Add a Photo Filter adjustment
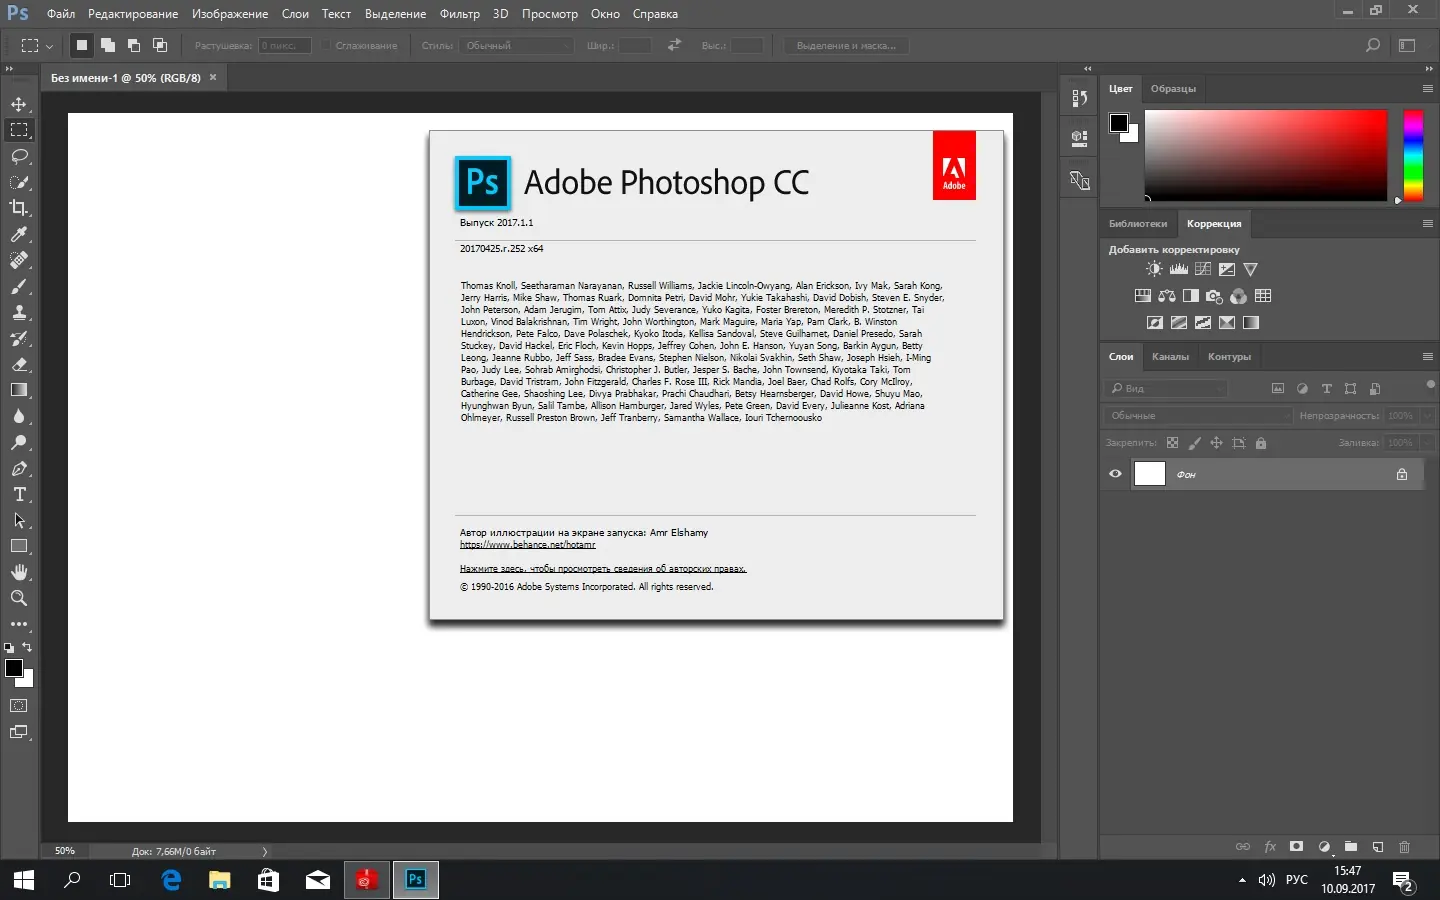Viewport: 1440px width, 900px height. (1215, 296)
